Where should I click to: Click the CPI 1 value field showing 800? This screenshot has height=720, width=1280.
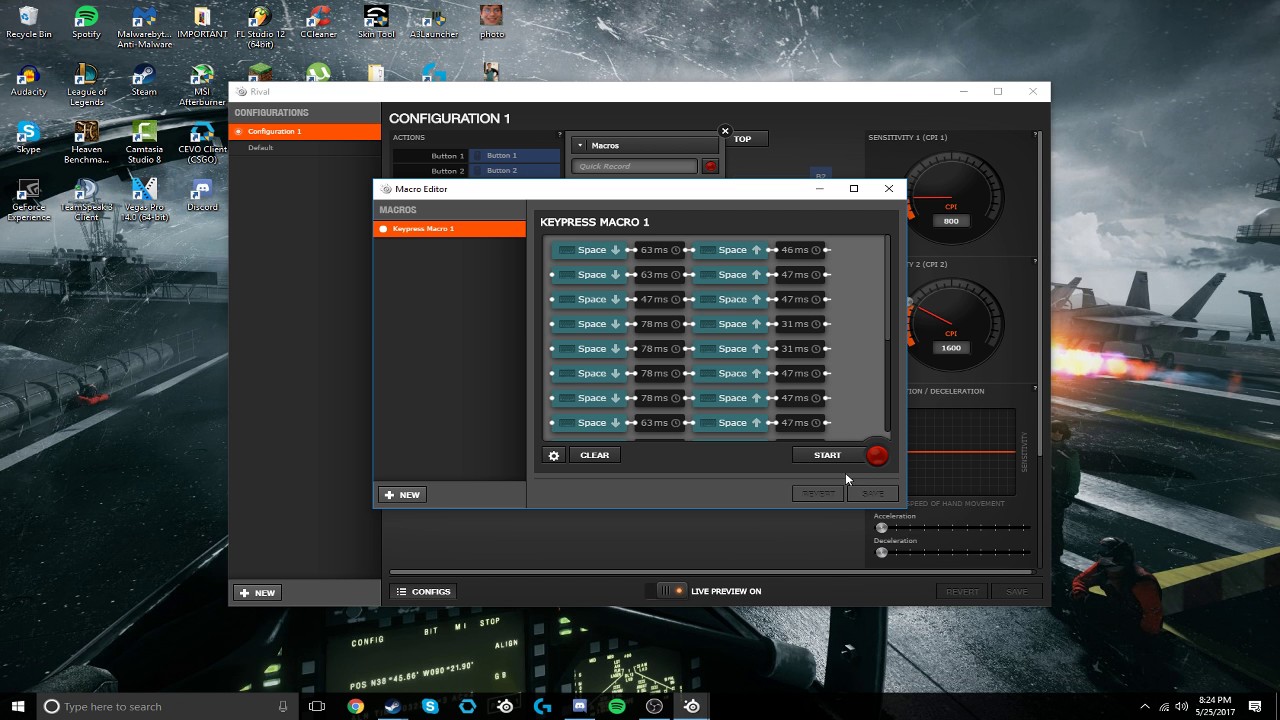pyautogui.click(x=951, y=221)
